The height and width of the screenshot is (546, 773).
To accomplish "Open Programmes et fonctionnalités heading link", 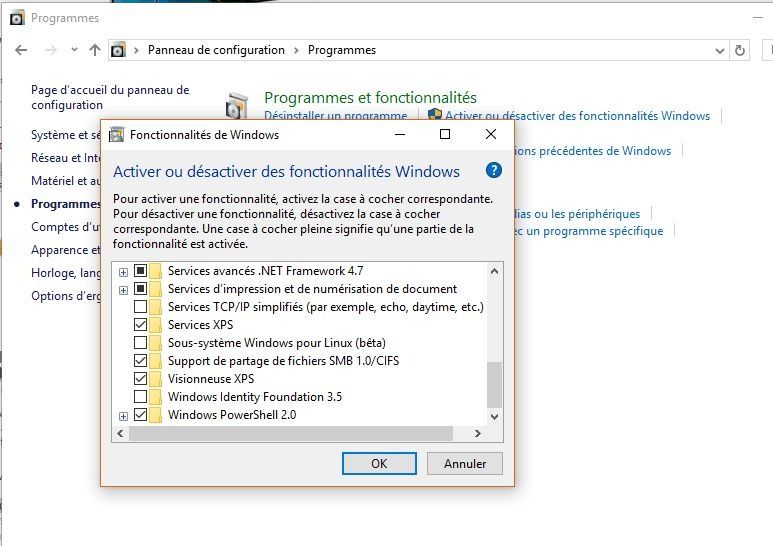I will click(x=370, y=98).
